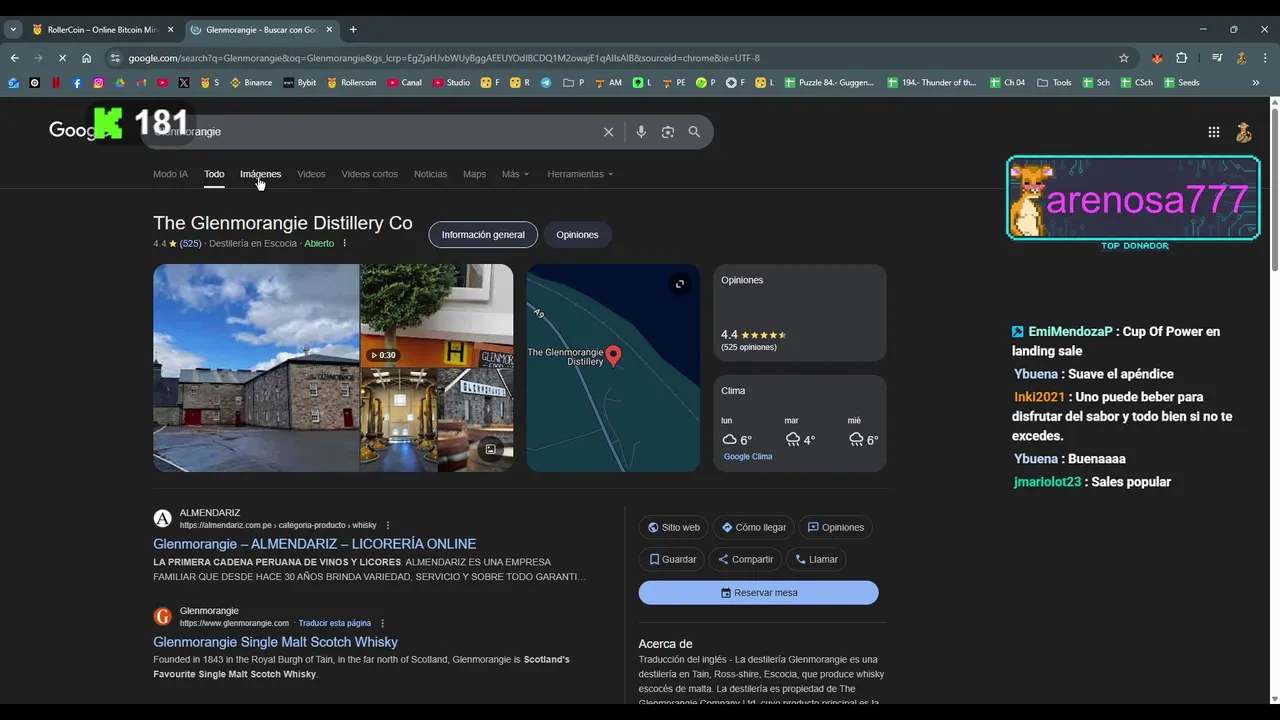The height and width of the screenshot is (720, 1280).
Task: Open the large distillery building photo
Action: click(x=255, y=367)
